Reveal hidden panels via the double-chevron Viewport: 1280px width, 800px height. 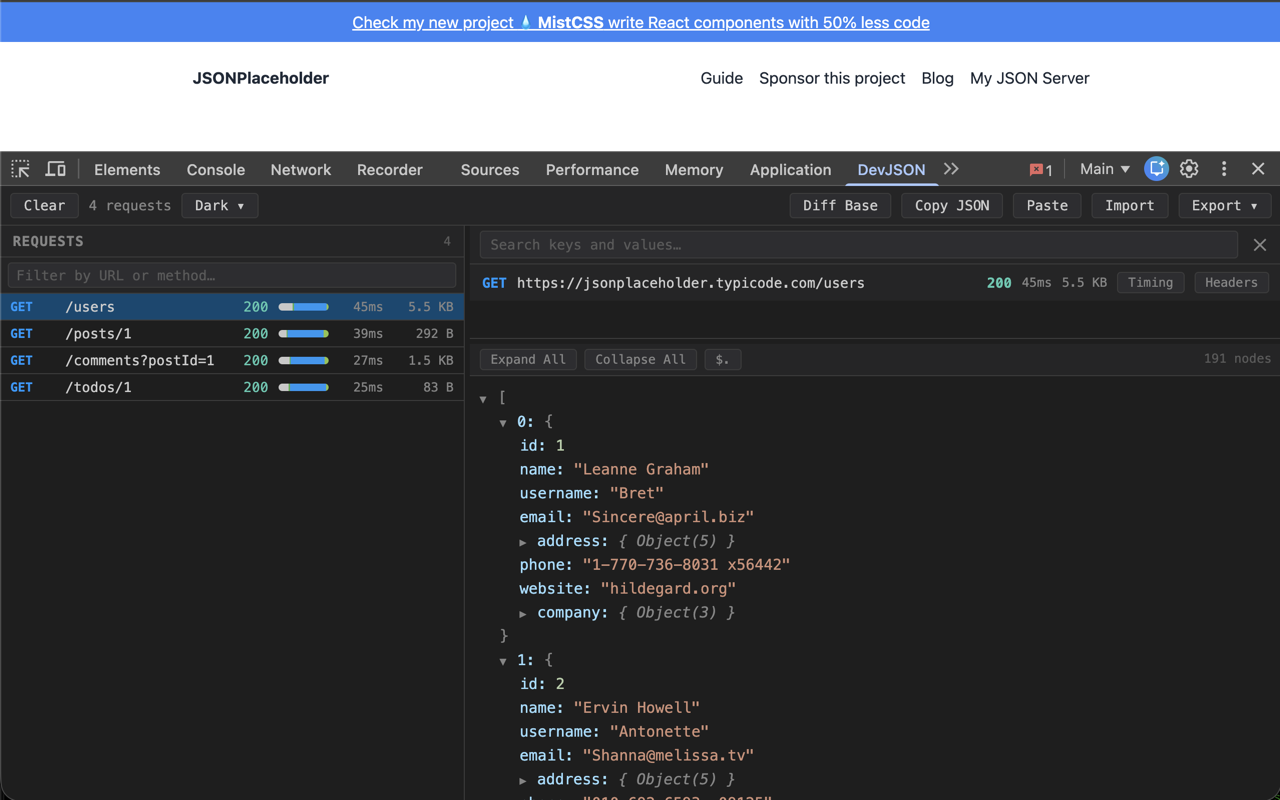pos(950,169)
